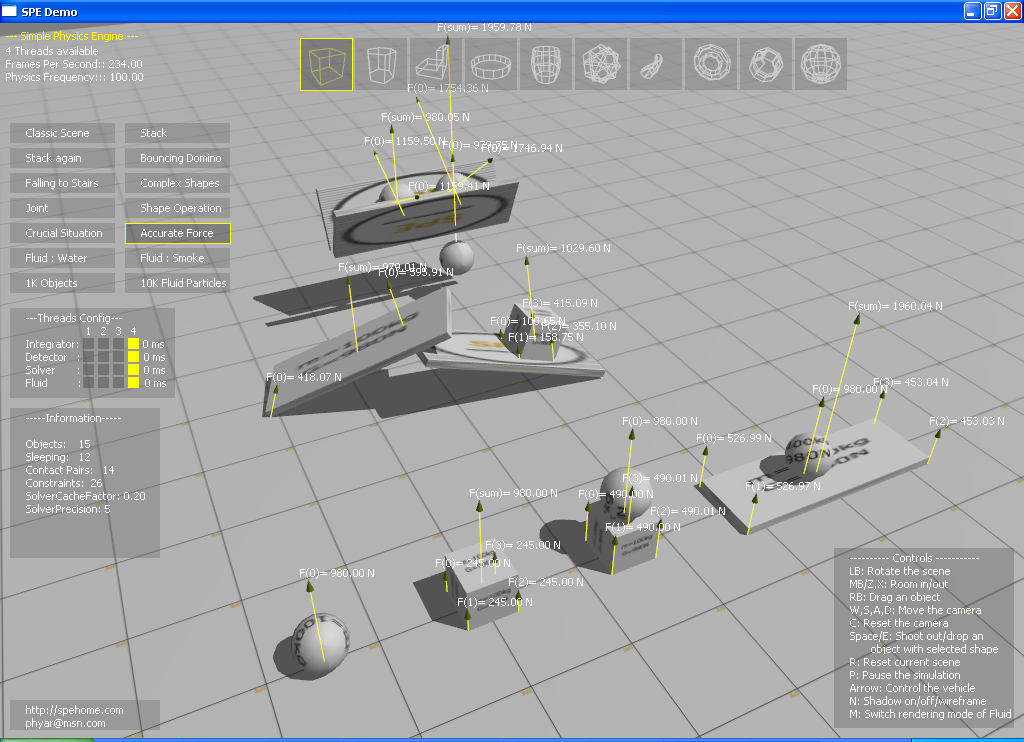Enable 4 threads for Fluid
Viewport: 1024px width, 742px height.
click(133, 383)
